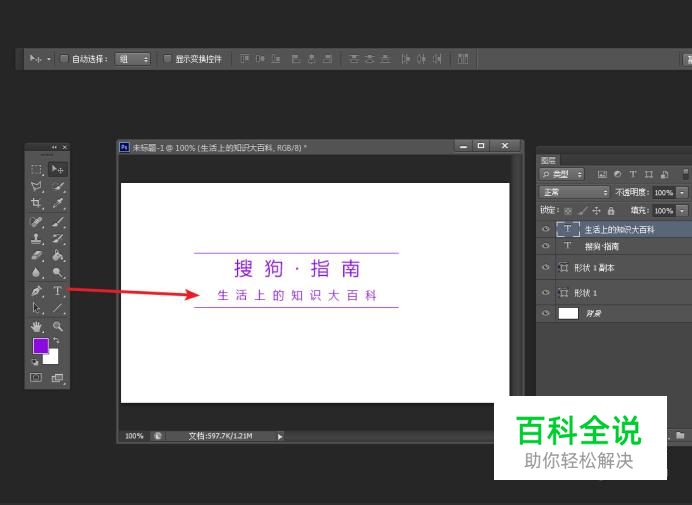Click the opacity 100% input field

pyautogui.click(x=664, y=192)
